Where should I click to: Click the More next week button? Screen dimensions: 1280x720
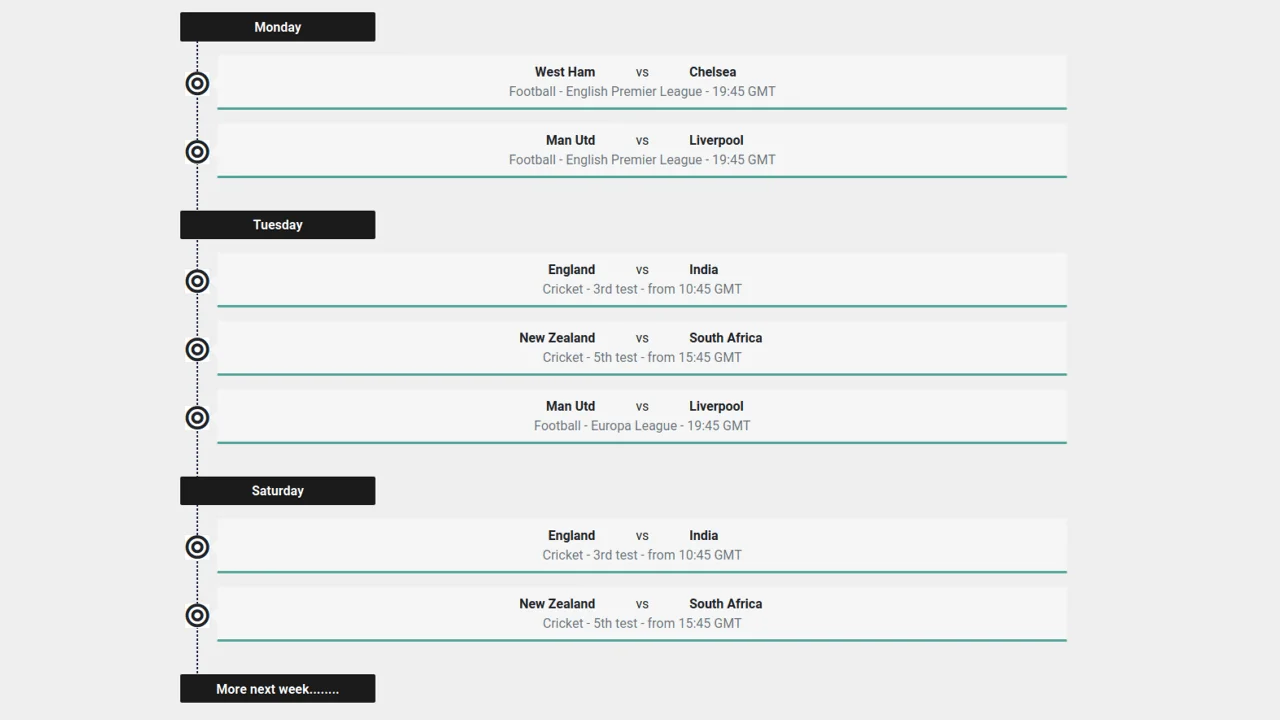coord(277,688)
